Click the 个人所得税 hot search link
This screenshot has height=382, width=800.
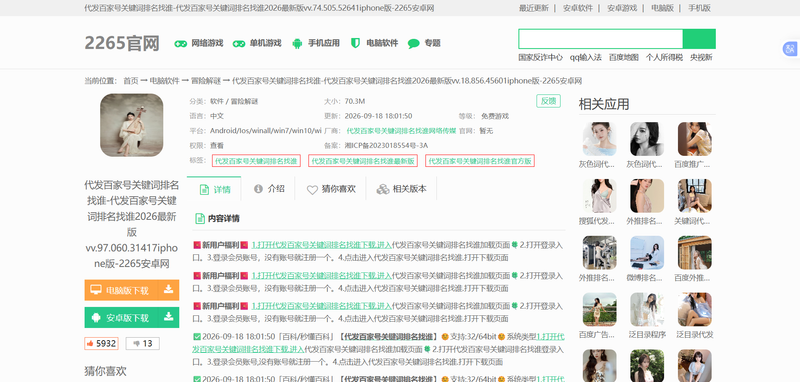(664, 58)
